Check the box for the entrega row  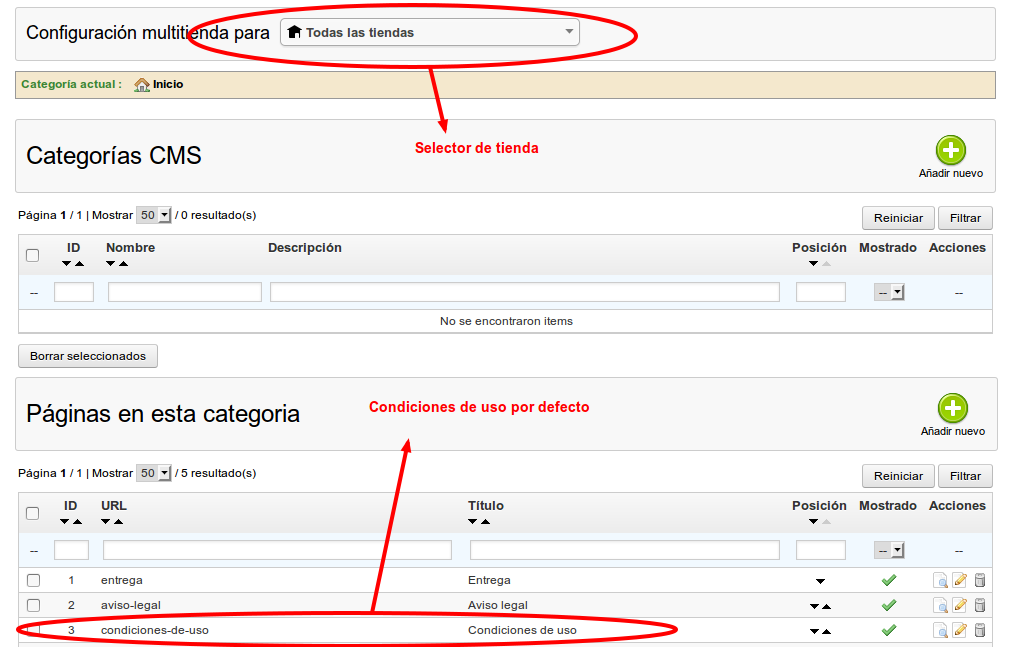[33, 580]
